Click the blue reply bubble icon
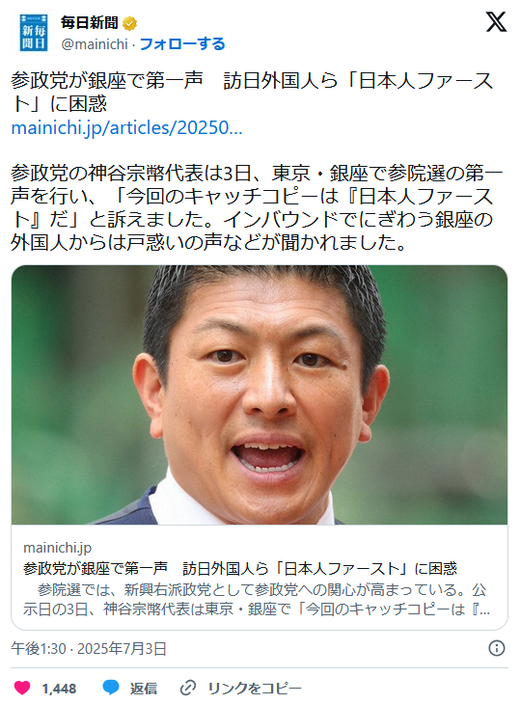Image resolution: width=520 pixels, height=704 pixels. tap(111, 687)
